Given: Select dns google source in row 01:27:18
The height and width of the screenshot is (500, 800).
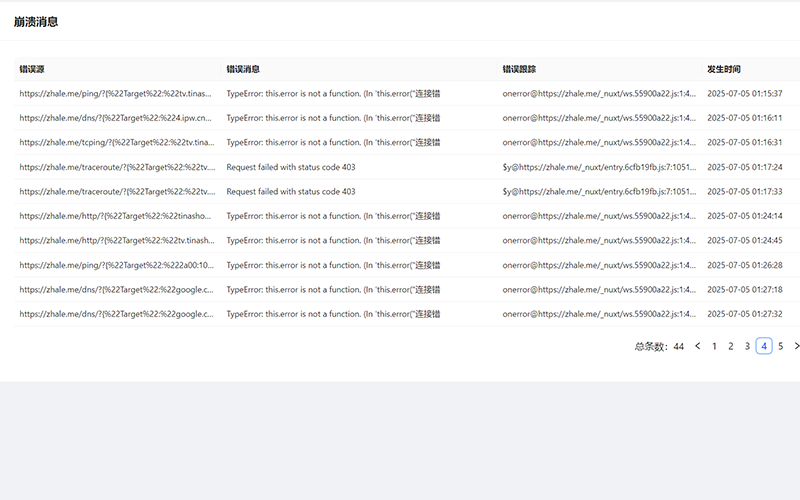Looking at the screenshot, I should pyautogui.click(x=116, y=289).
